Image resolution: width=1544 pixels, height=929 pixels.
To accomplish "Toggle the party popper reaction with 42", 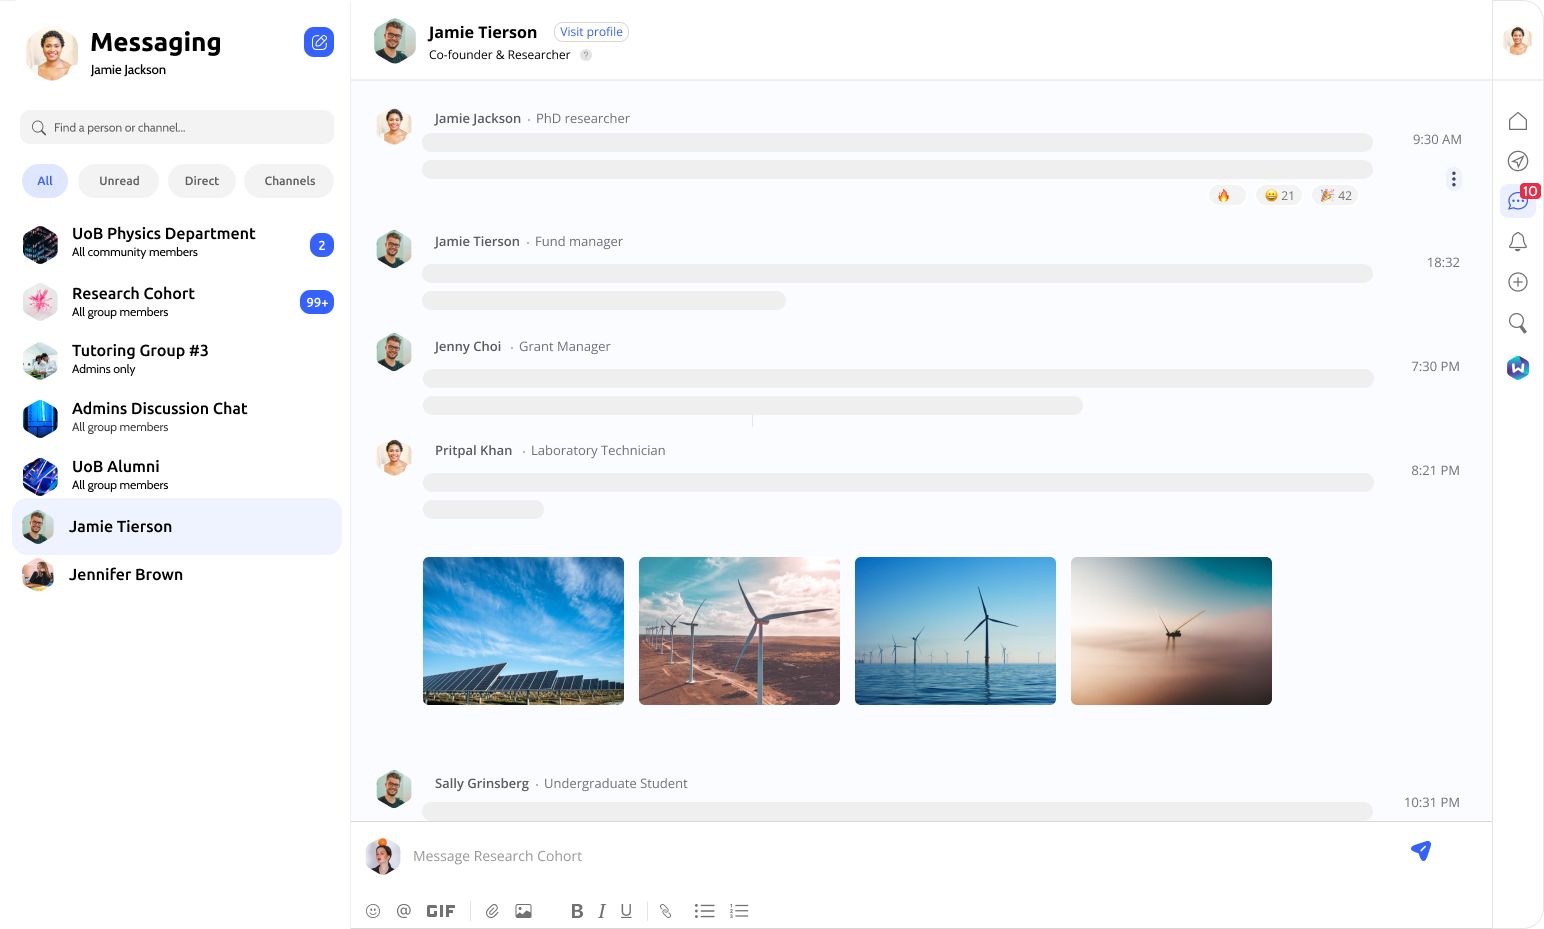I will (1335, 195).
